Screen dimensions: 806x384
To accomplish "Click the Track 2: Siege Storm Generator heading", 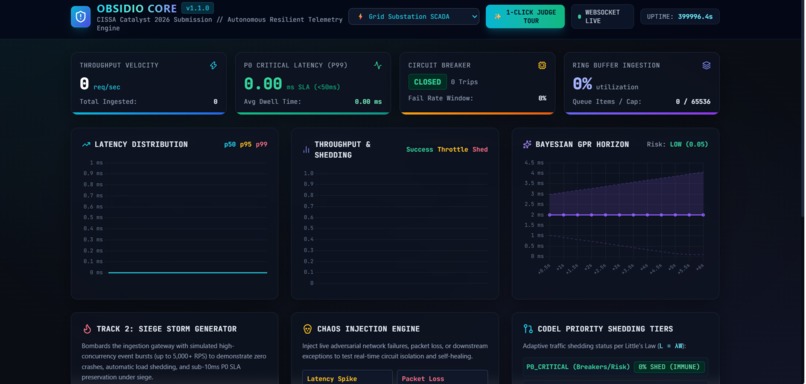I will click(167, 329).
